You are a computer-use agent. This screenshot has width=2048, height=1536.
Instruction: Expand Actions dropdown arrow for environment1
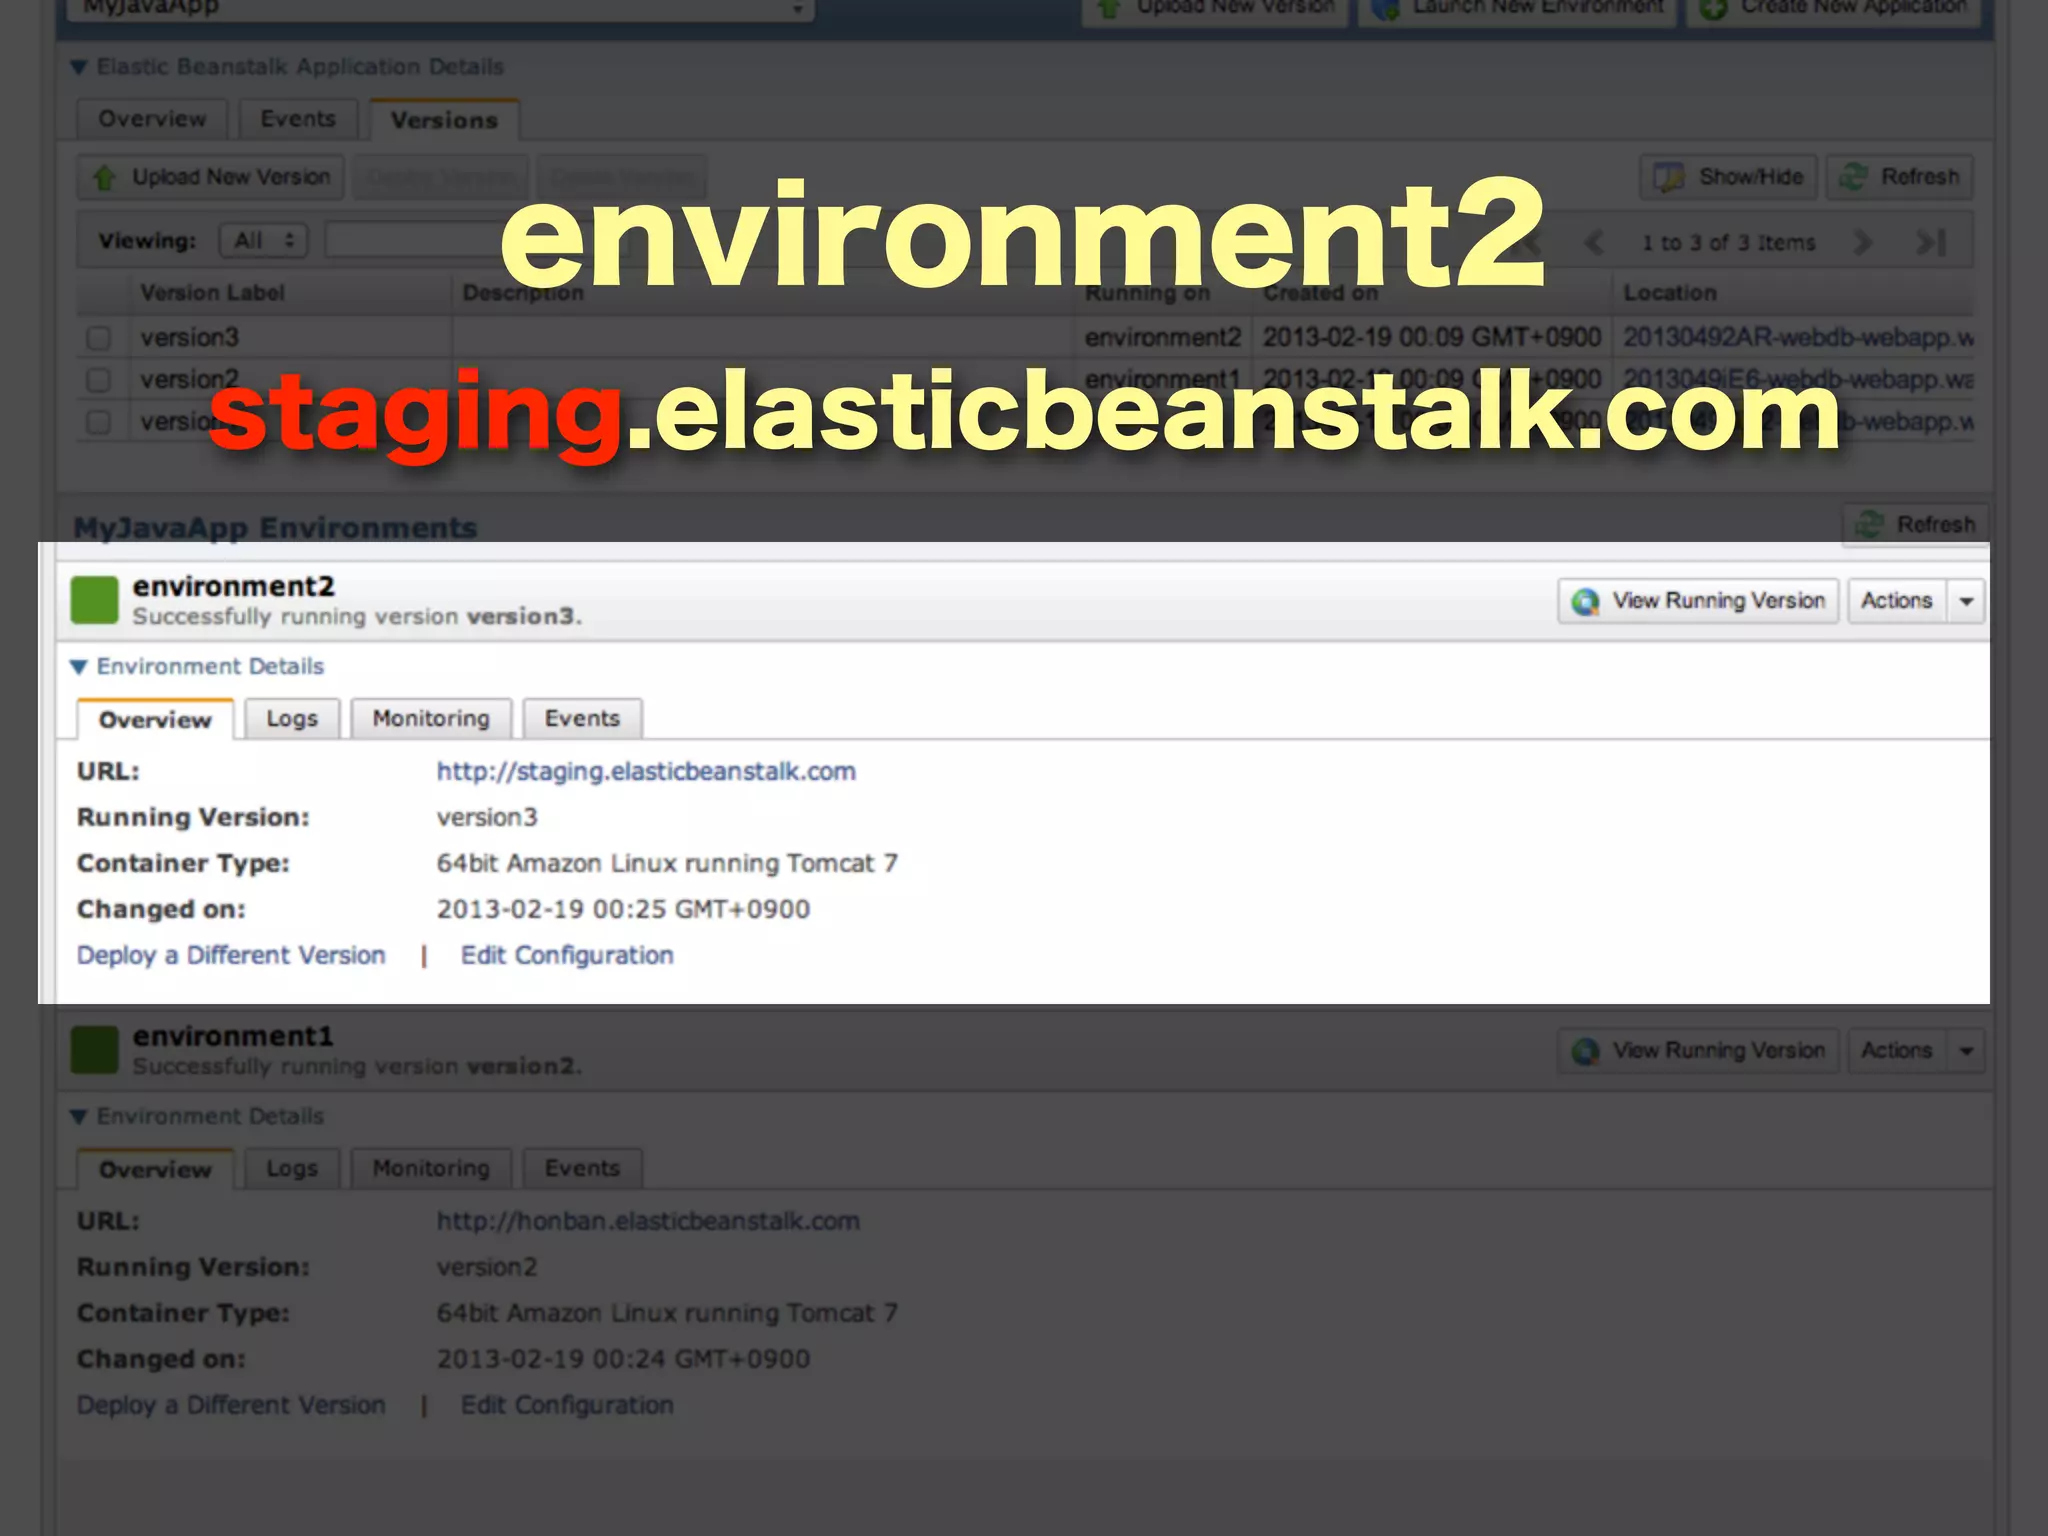tap(1966, 1051)
